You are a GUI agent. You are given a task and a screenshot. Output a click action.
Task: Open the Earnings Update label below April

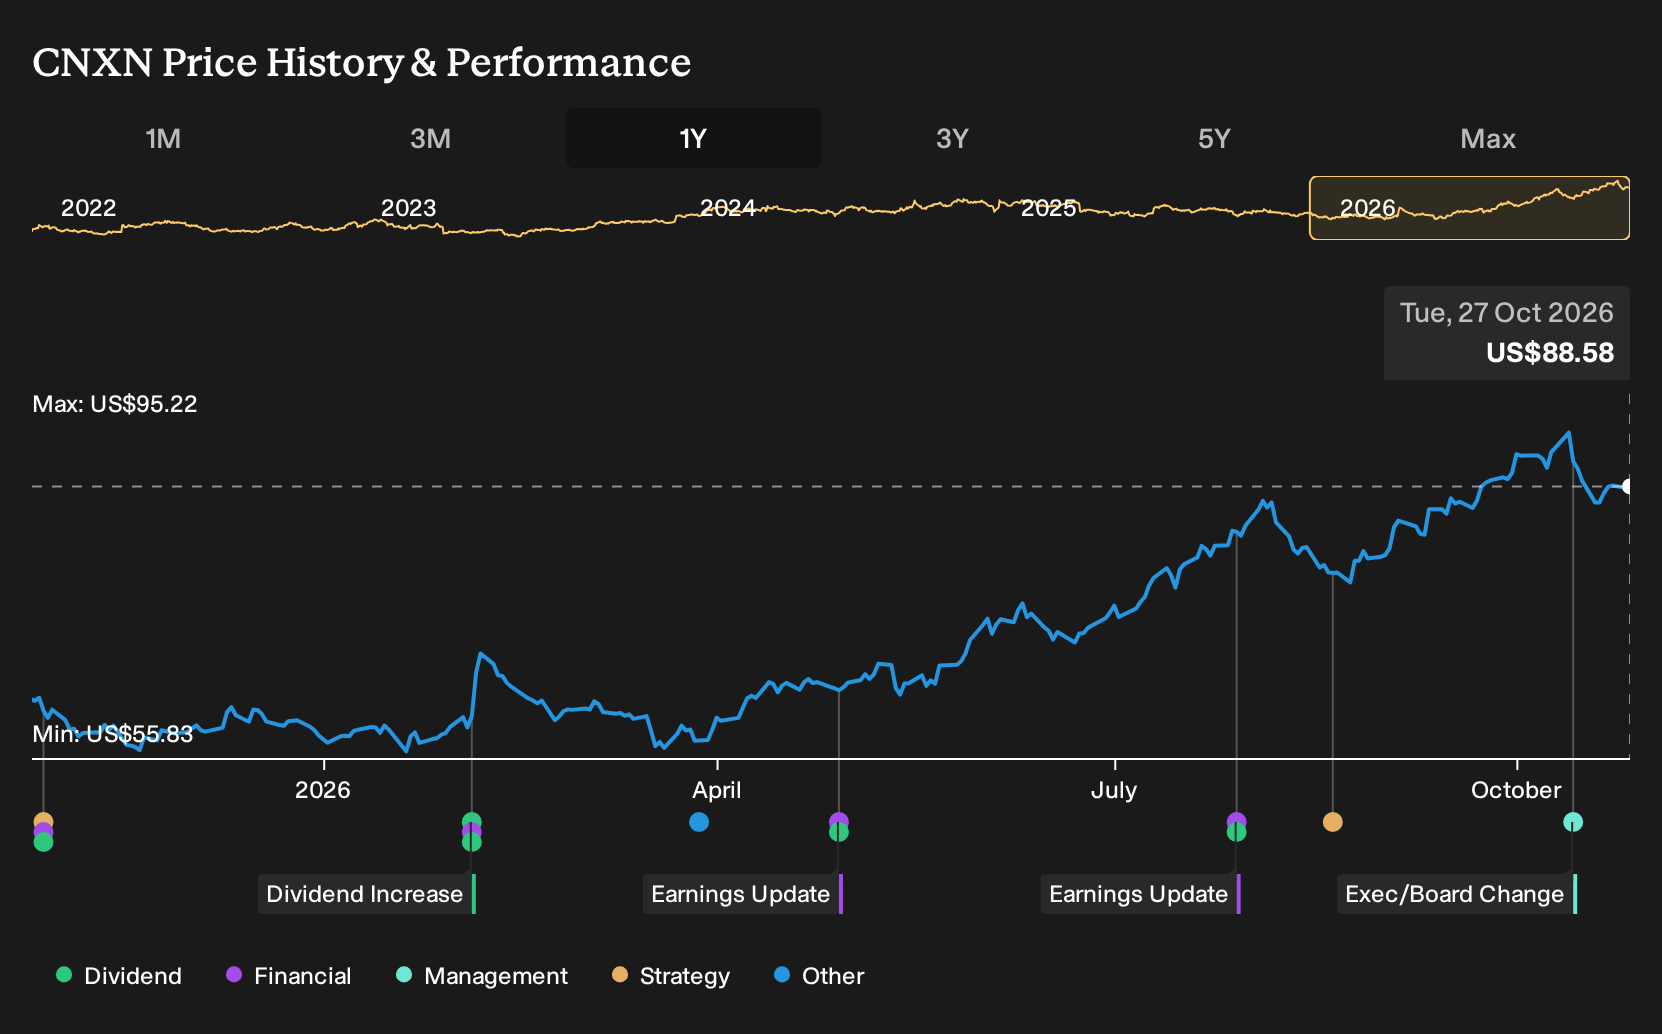point(743,894)
